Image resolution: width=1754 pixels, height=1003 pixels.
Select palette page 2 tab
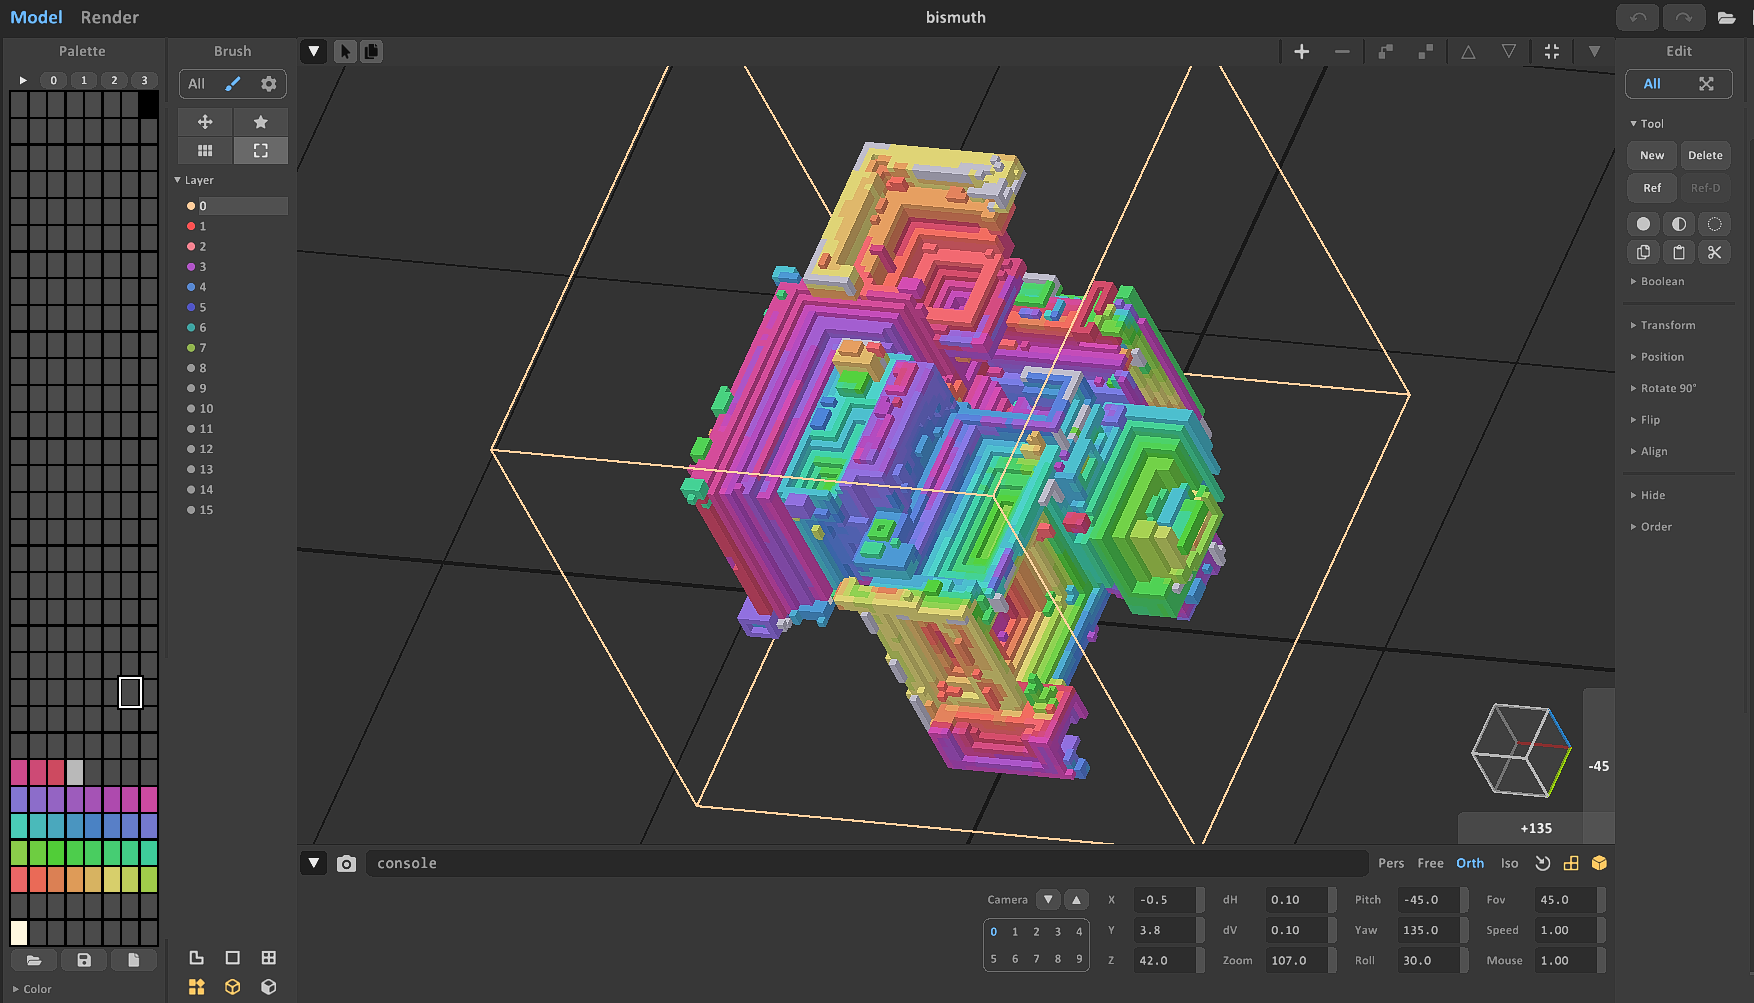click(114, 80)
